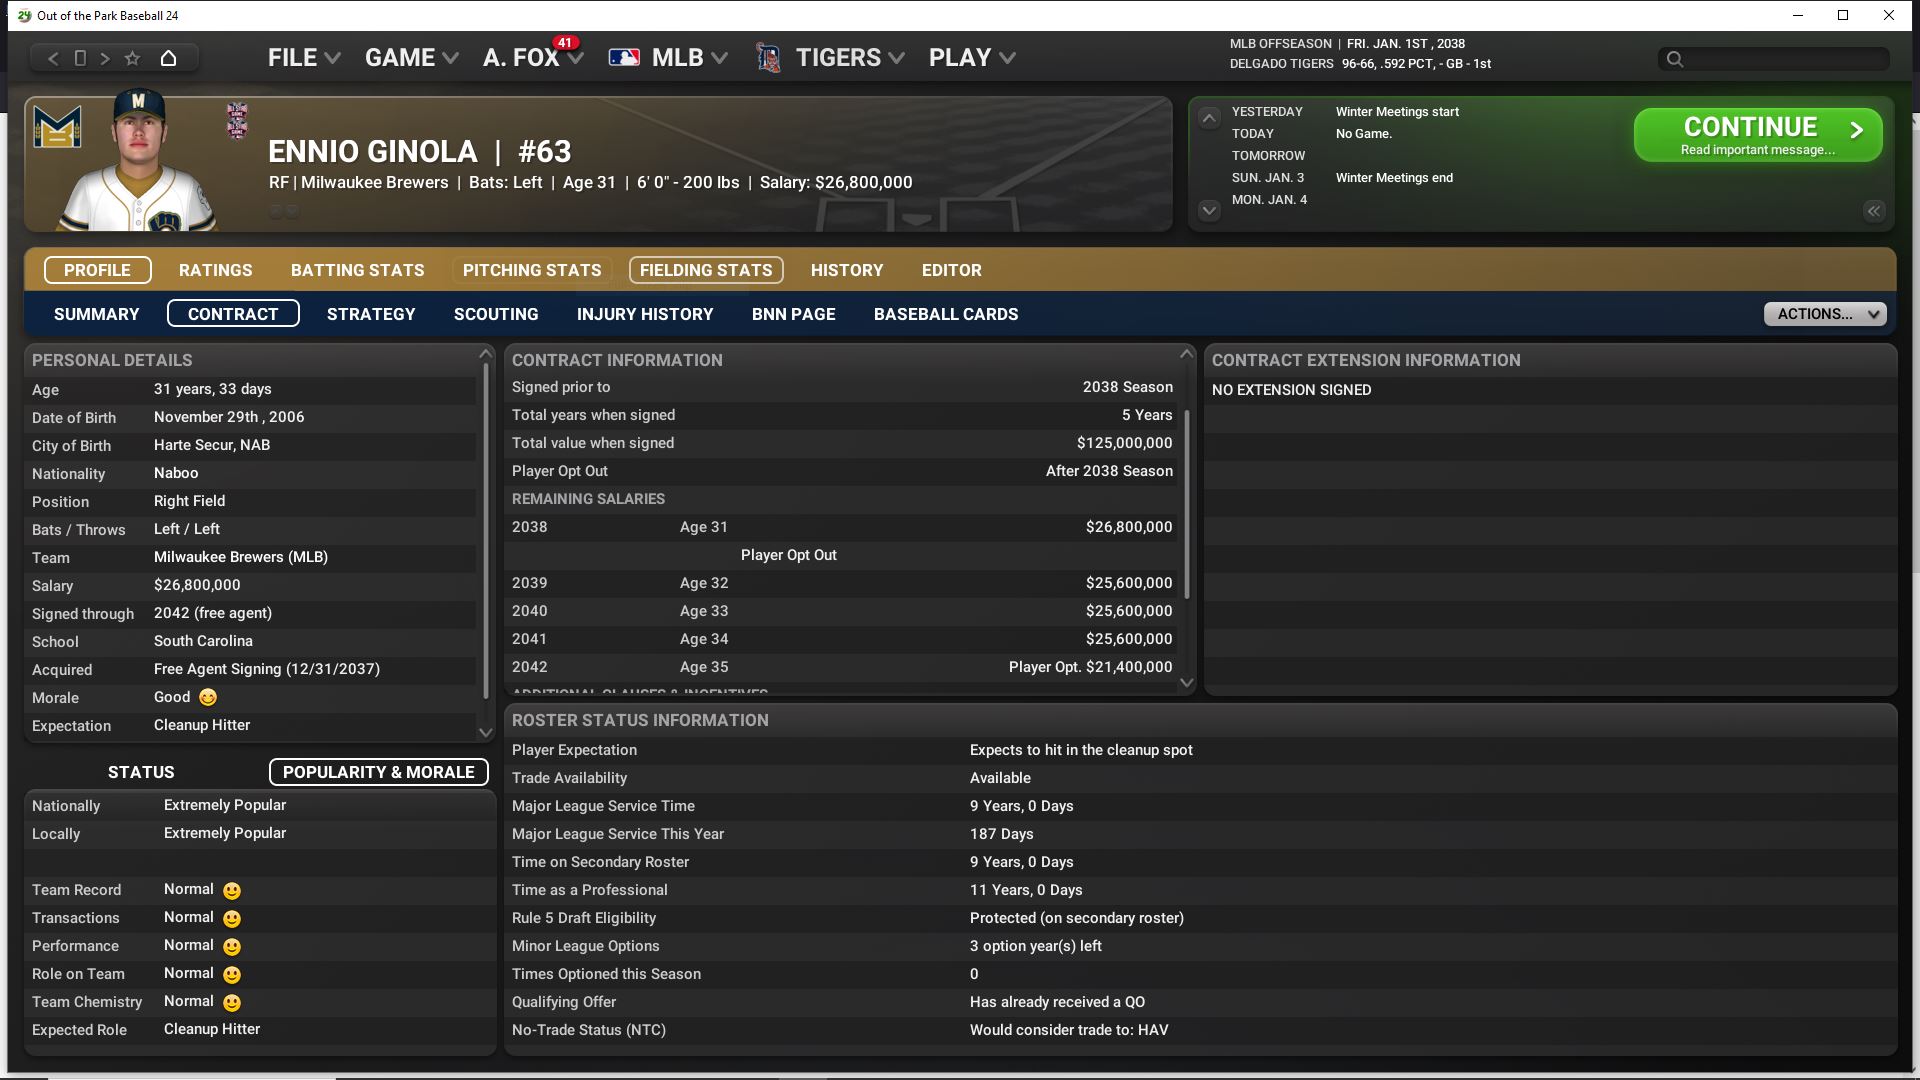The height and width of the screenshot is (1080, 1920).
Task: Open the Actions dropdown
Action: [1825, 314]
